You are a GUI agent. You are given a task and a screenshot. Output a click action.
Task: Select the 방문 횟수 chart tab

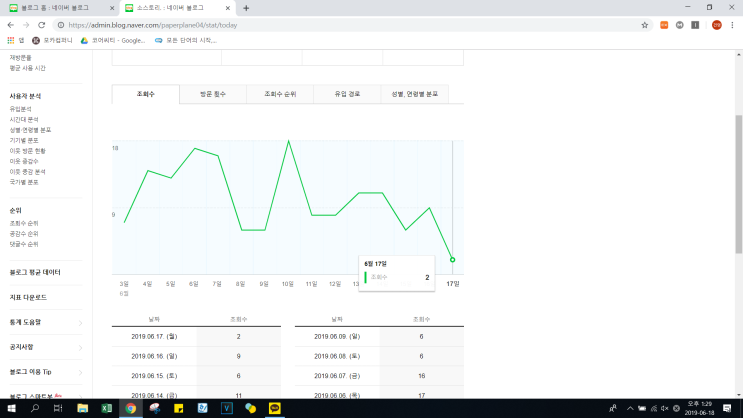pyautogui.click(x=213, y=94)
